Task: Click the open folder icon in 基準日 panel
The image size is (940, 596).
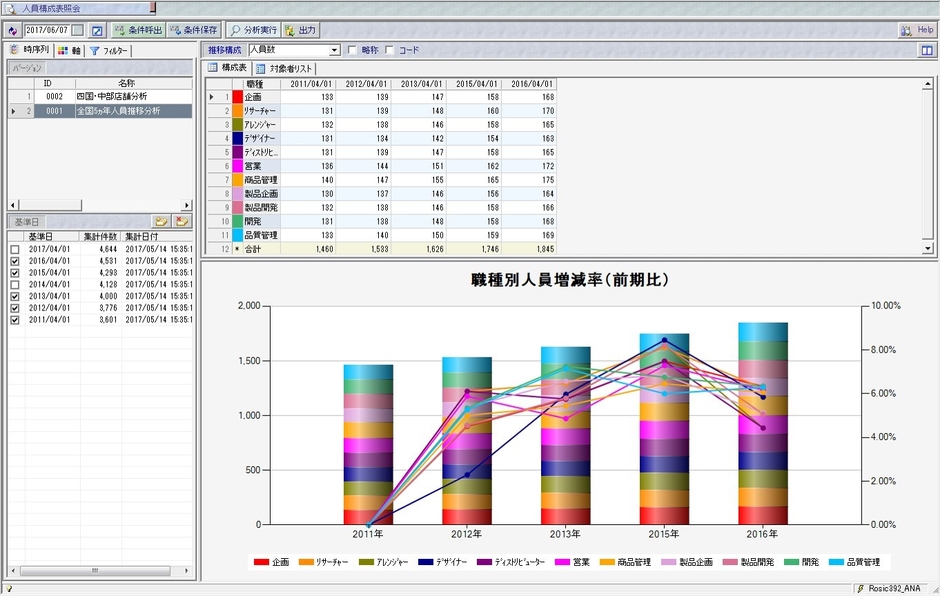Action: (x=160, y=220)
